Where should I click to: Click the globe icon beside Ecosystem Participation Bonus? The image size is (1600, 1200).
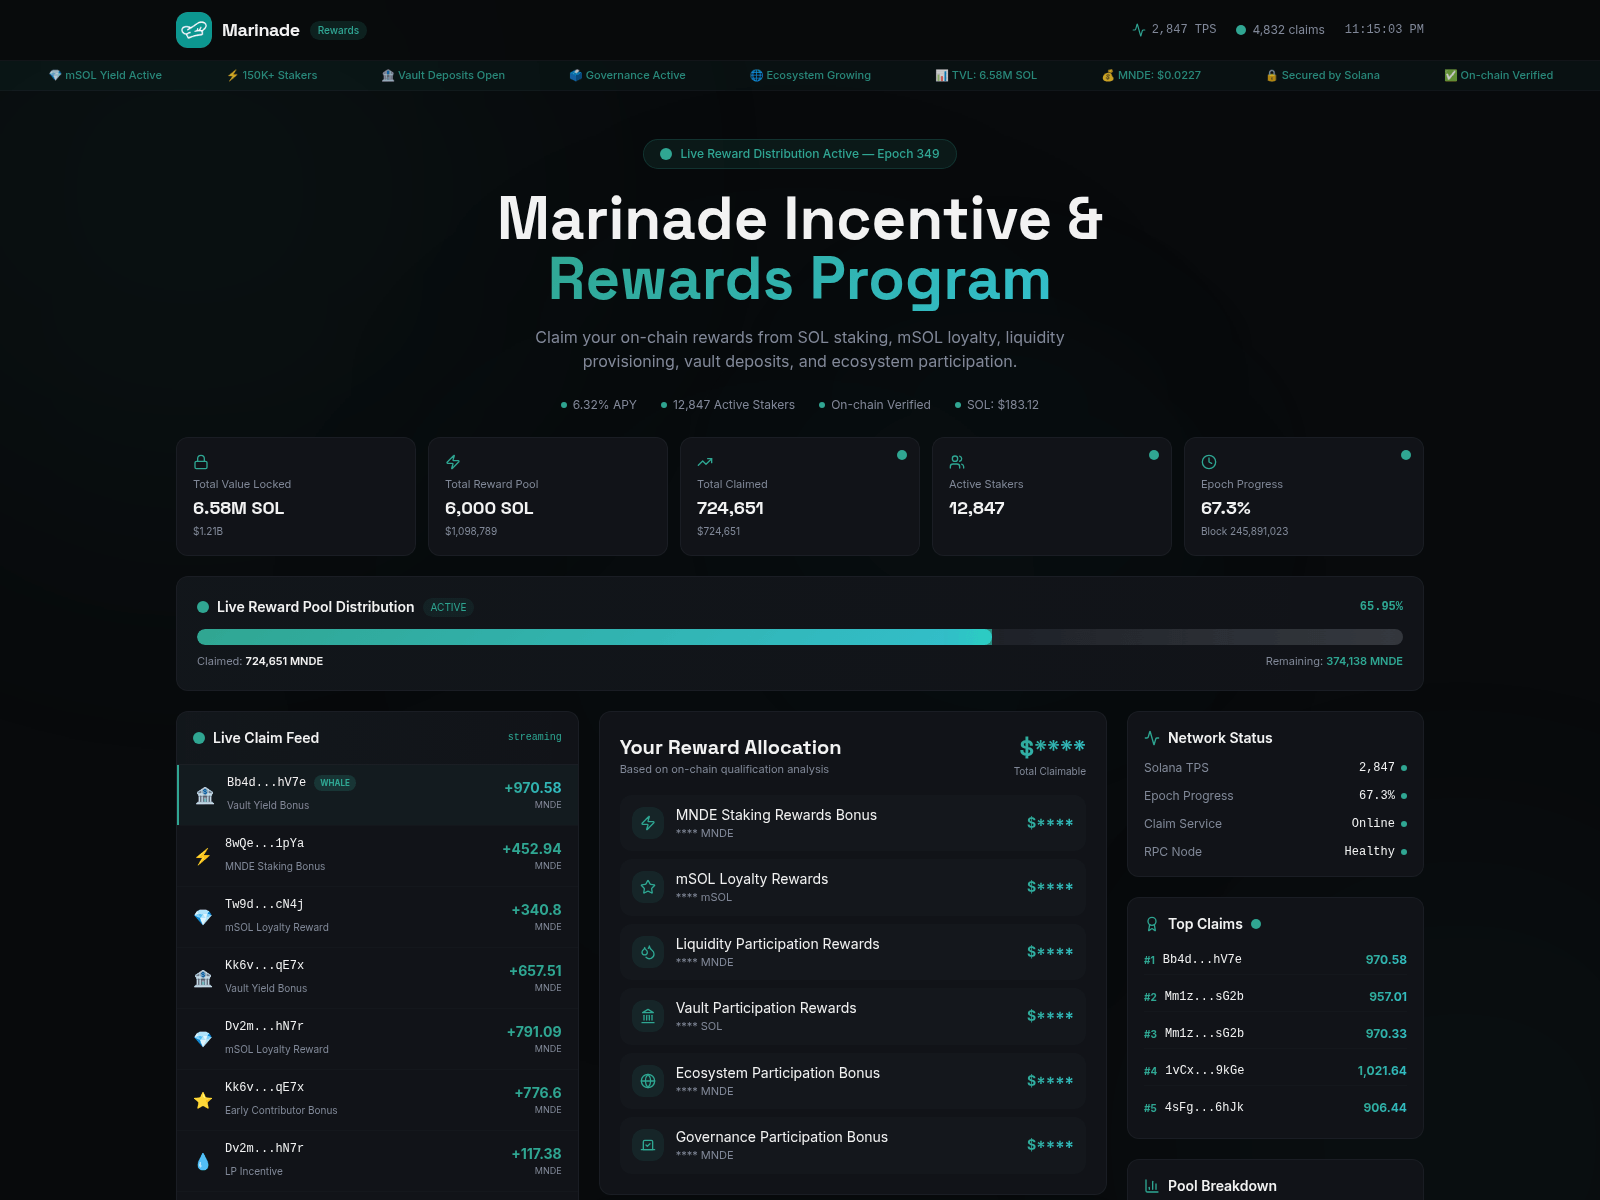[x=648, y=1081]
